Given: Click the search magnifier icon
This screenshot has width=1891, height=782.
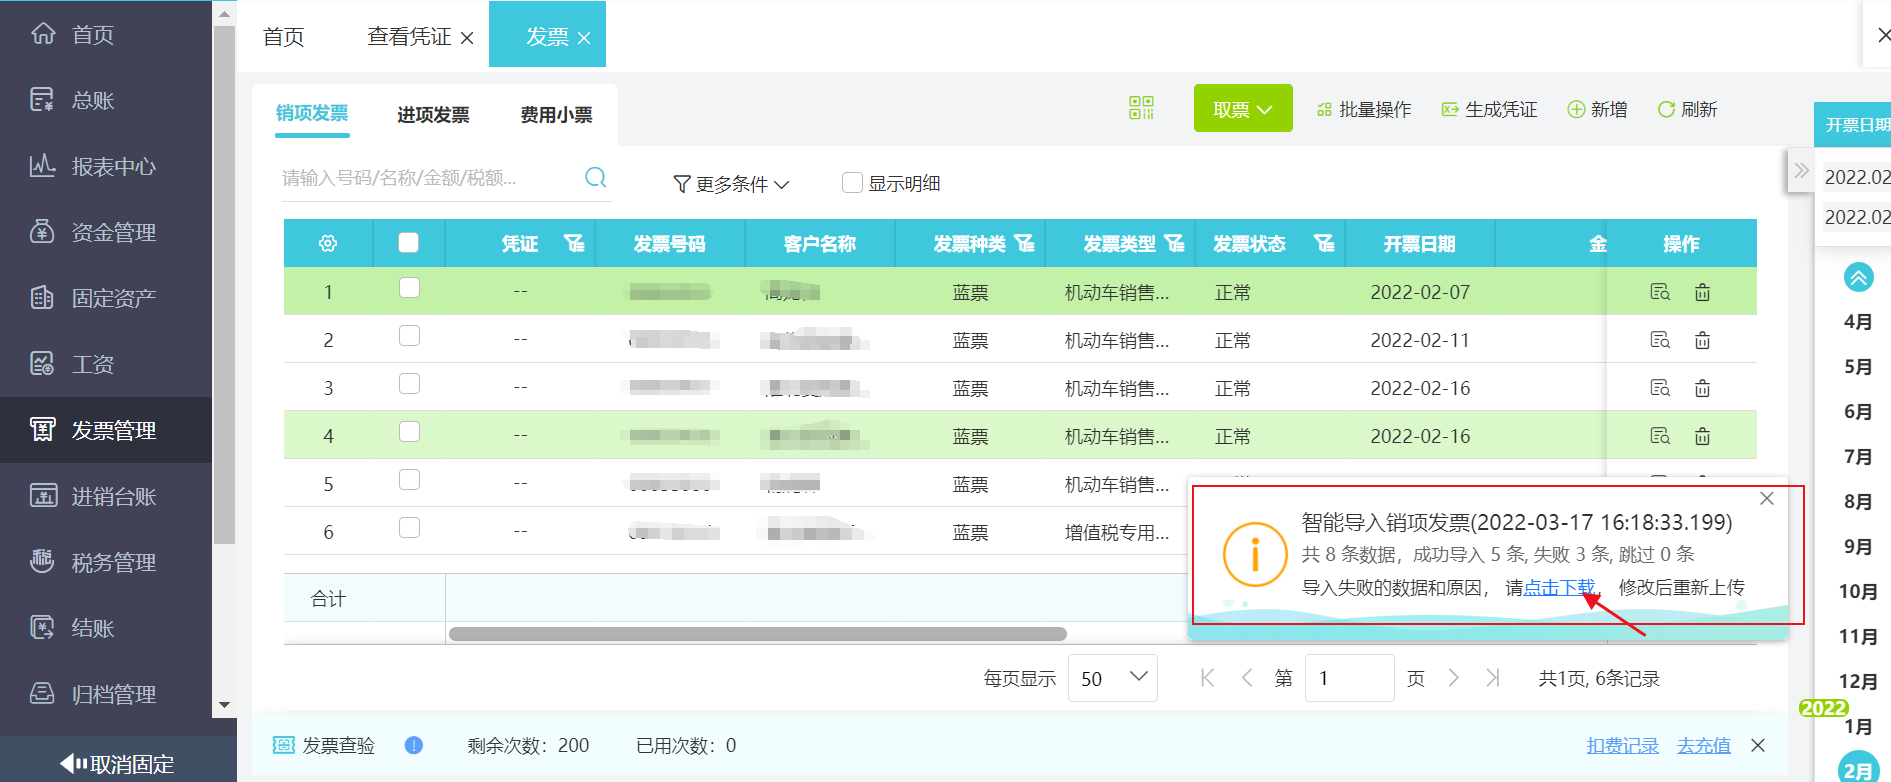Looking at the screenshot, I should 595,178.
